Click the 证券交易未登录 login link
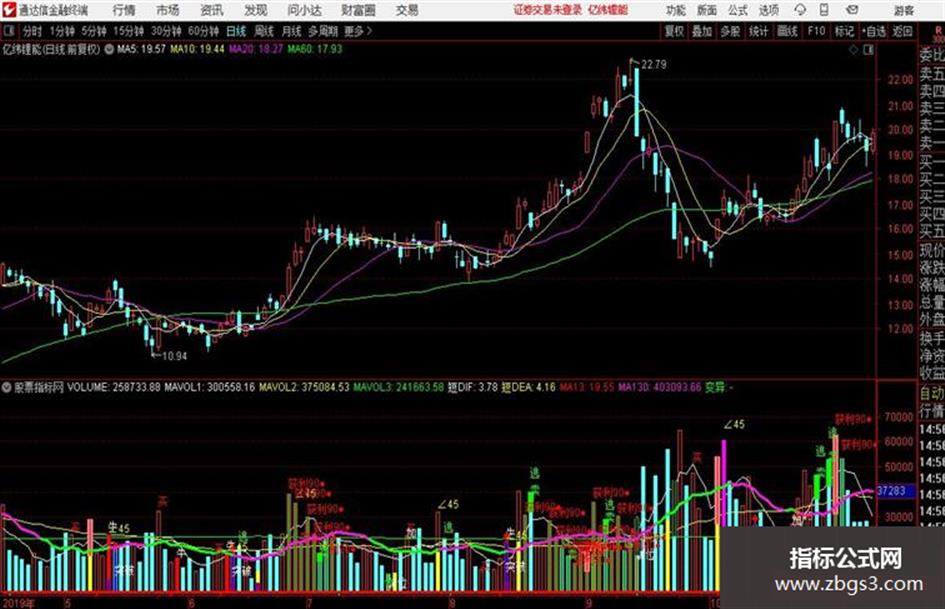The image size is (945, 609). [x=547, y=10]
